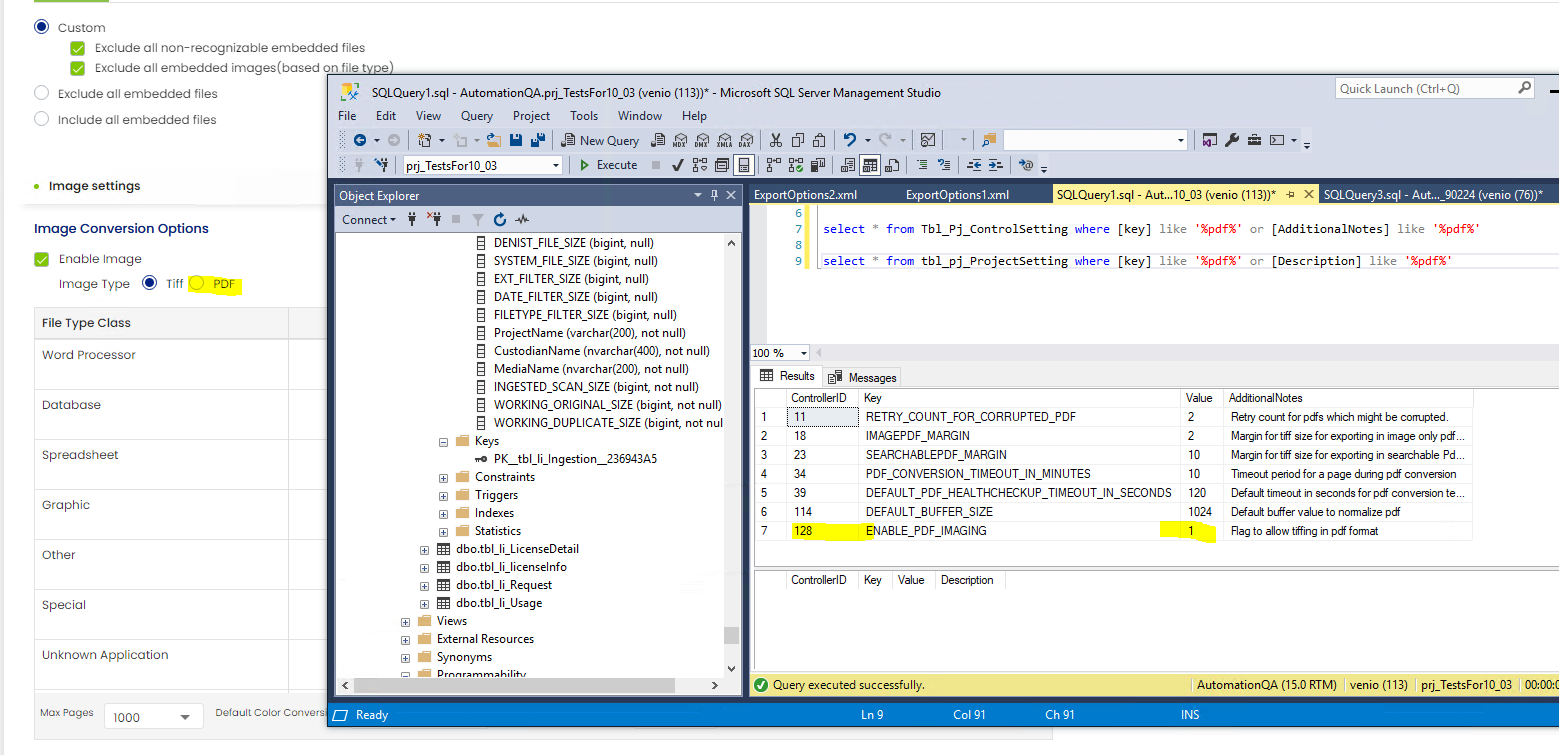
Task: Click the Find in Files folder icon
Action: coord(989,141)
